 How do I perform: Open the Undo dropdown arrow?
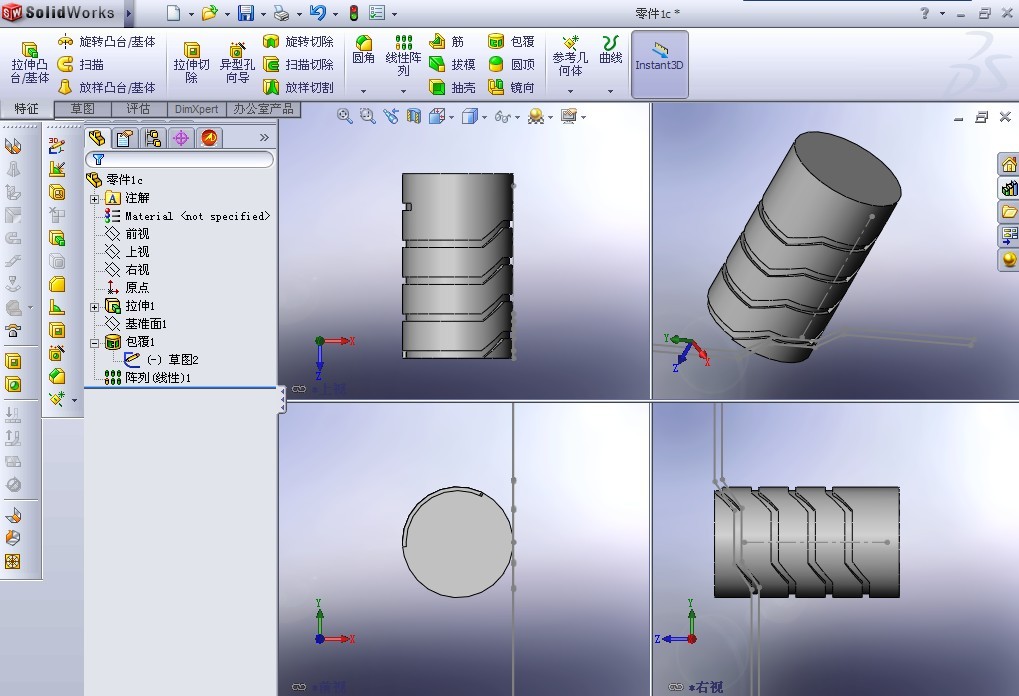(335, 14)
